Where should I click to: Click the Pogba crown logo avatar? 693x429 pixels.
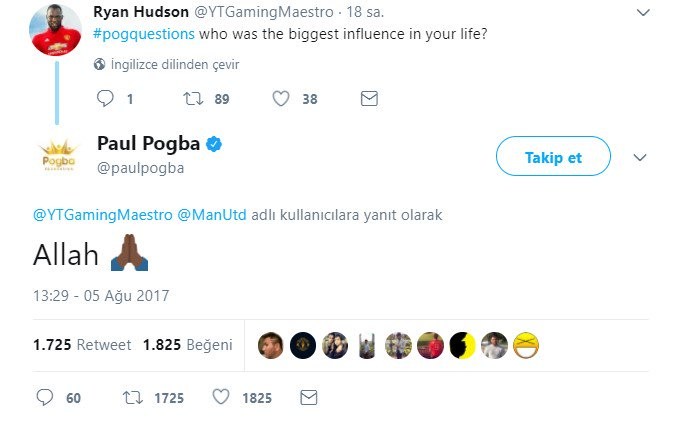(59, 157)
